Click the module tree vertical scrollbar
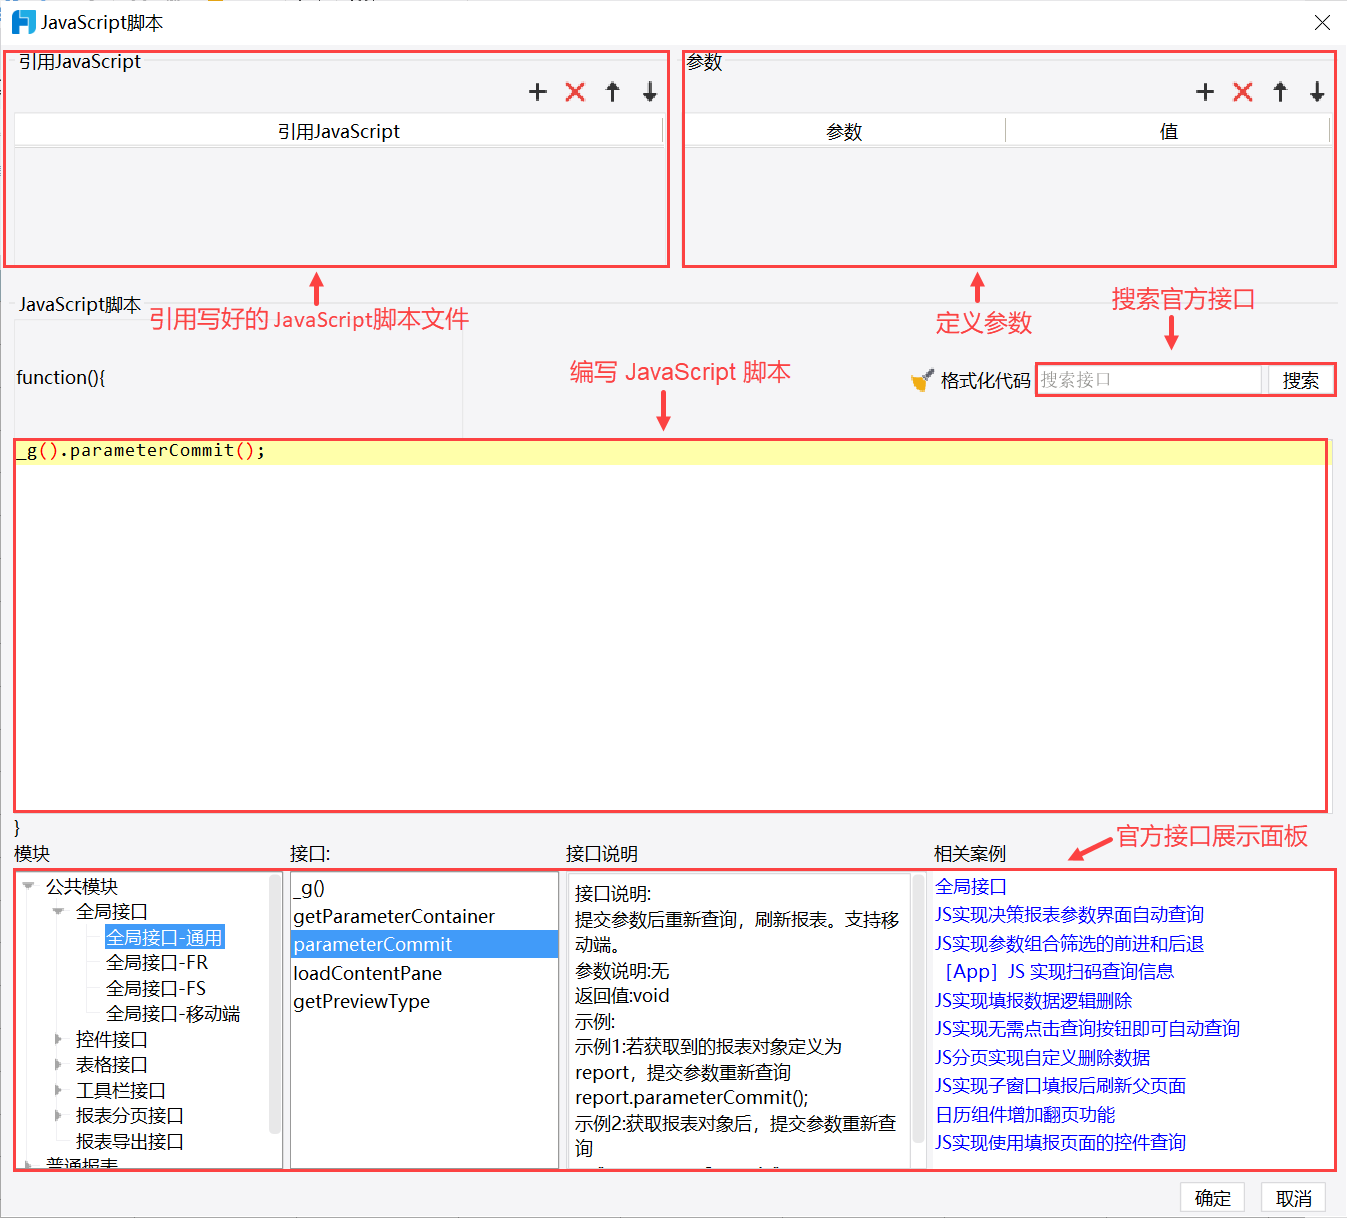This screenshot has width=1347, height=1218. [275, 1005]
